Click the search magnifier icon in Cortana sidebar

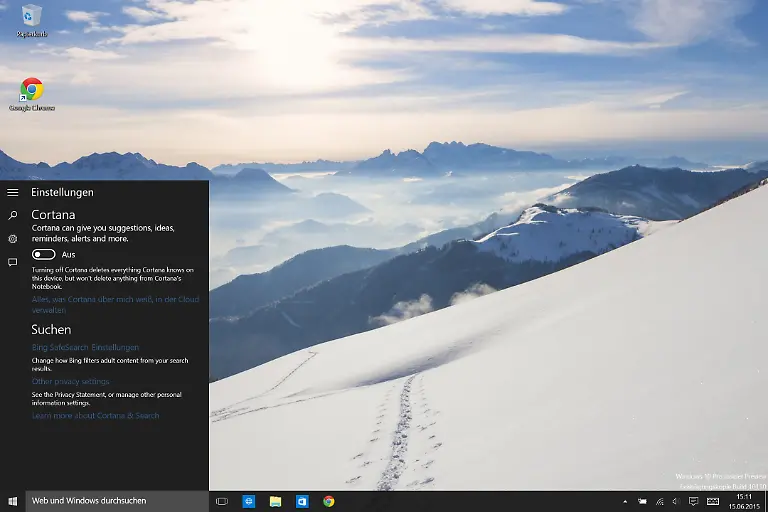(x=12, y=215)
